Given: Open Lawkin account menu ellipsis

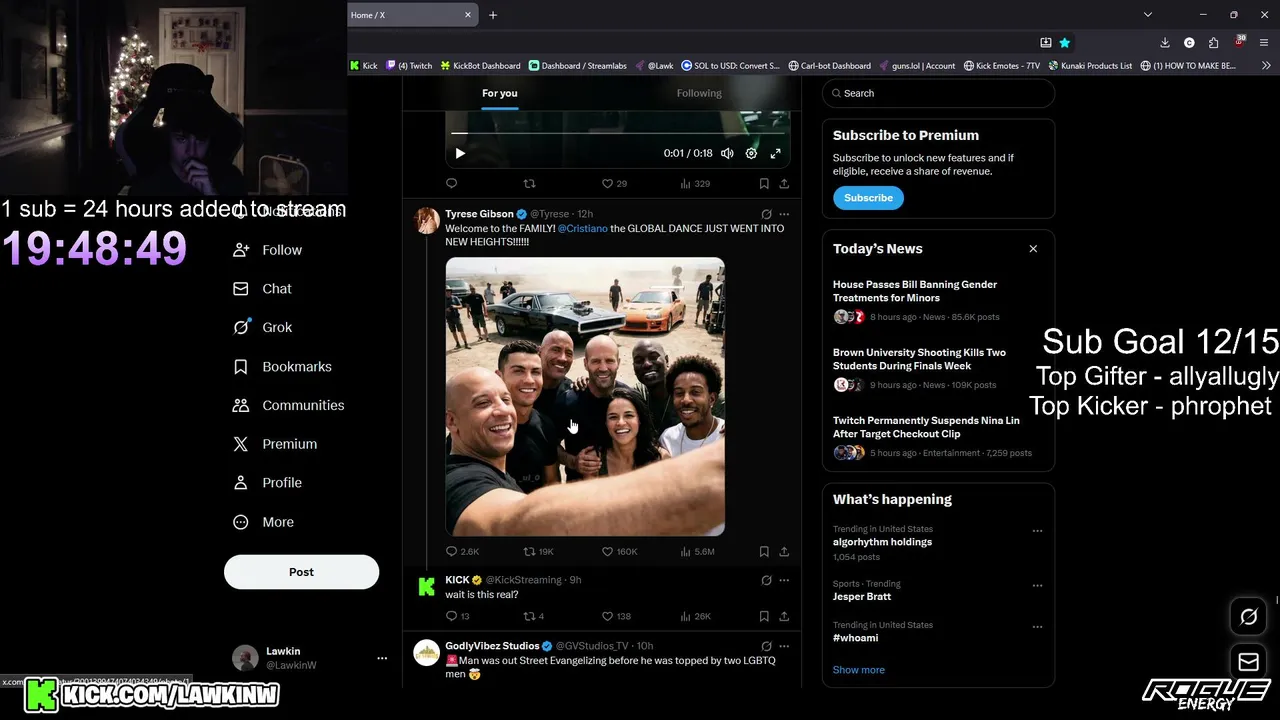Looking at the screenshot, I should 381,658.
